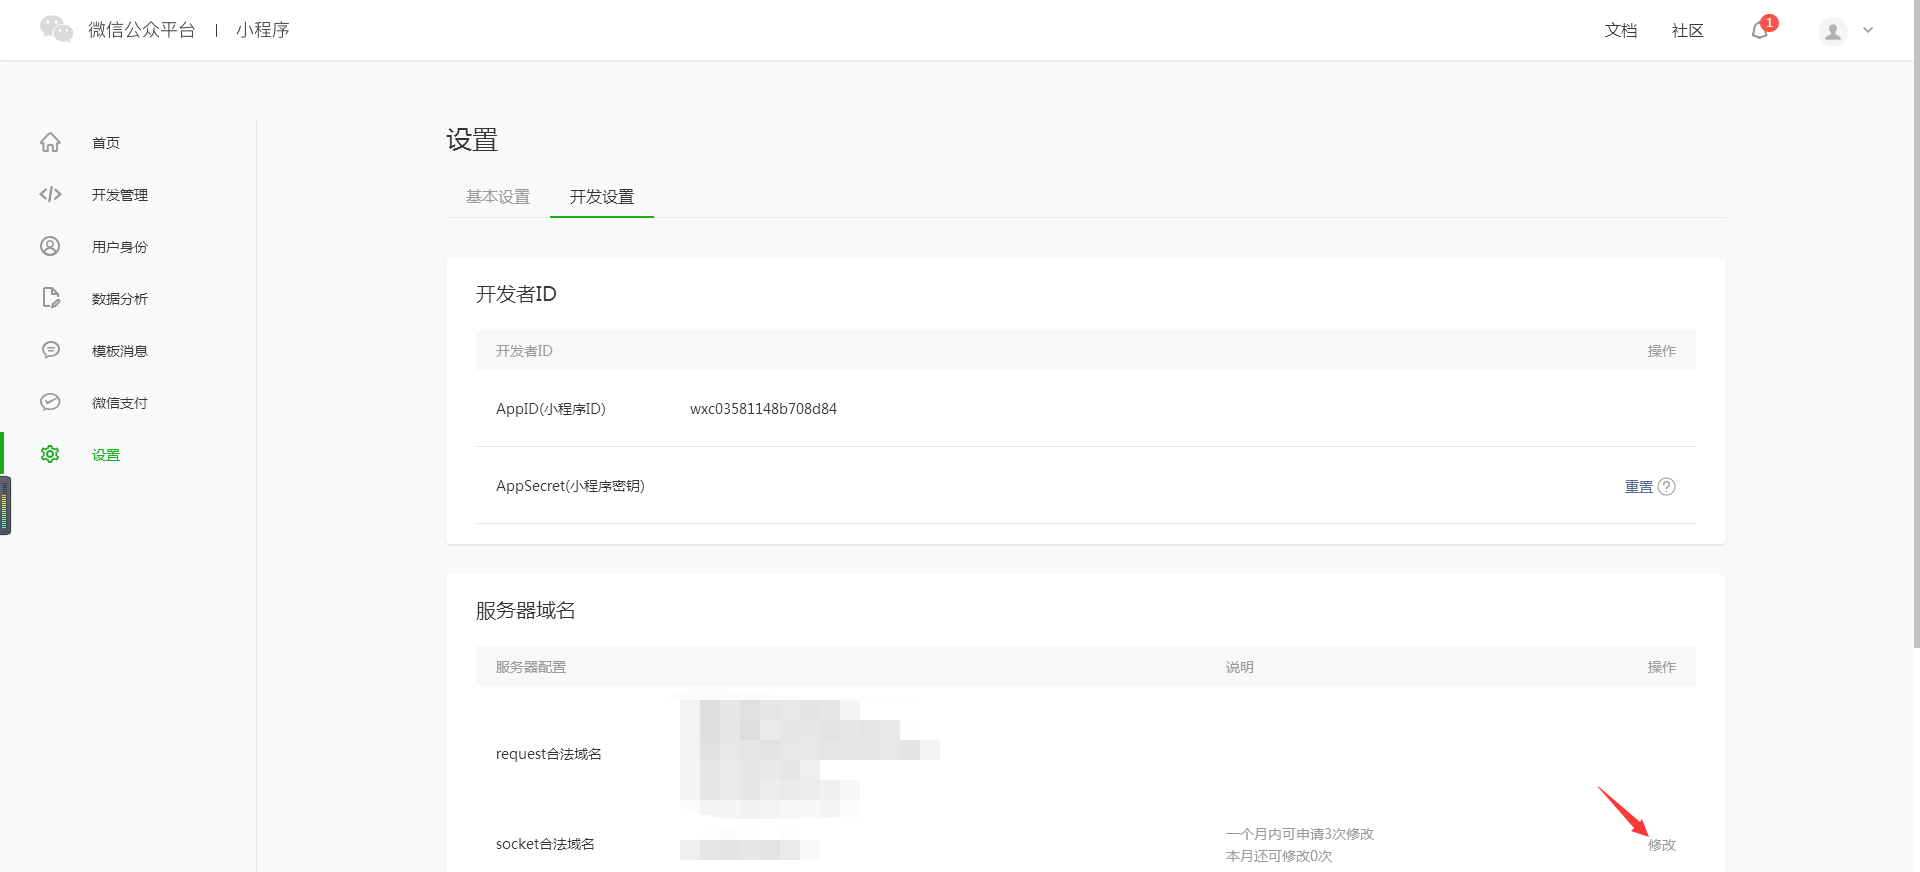Image resolution: width=1920 pixels, height=872 pixels.
Task: Click the data analysis document icon
Action: pyautogui.click(x=50, y=298)
